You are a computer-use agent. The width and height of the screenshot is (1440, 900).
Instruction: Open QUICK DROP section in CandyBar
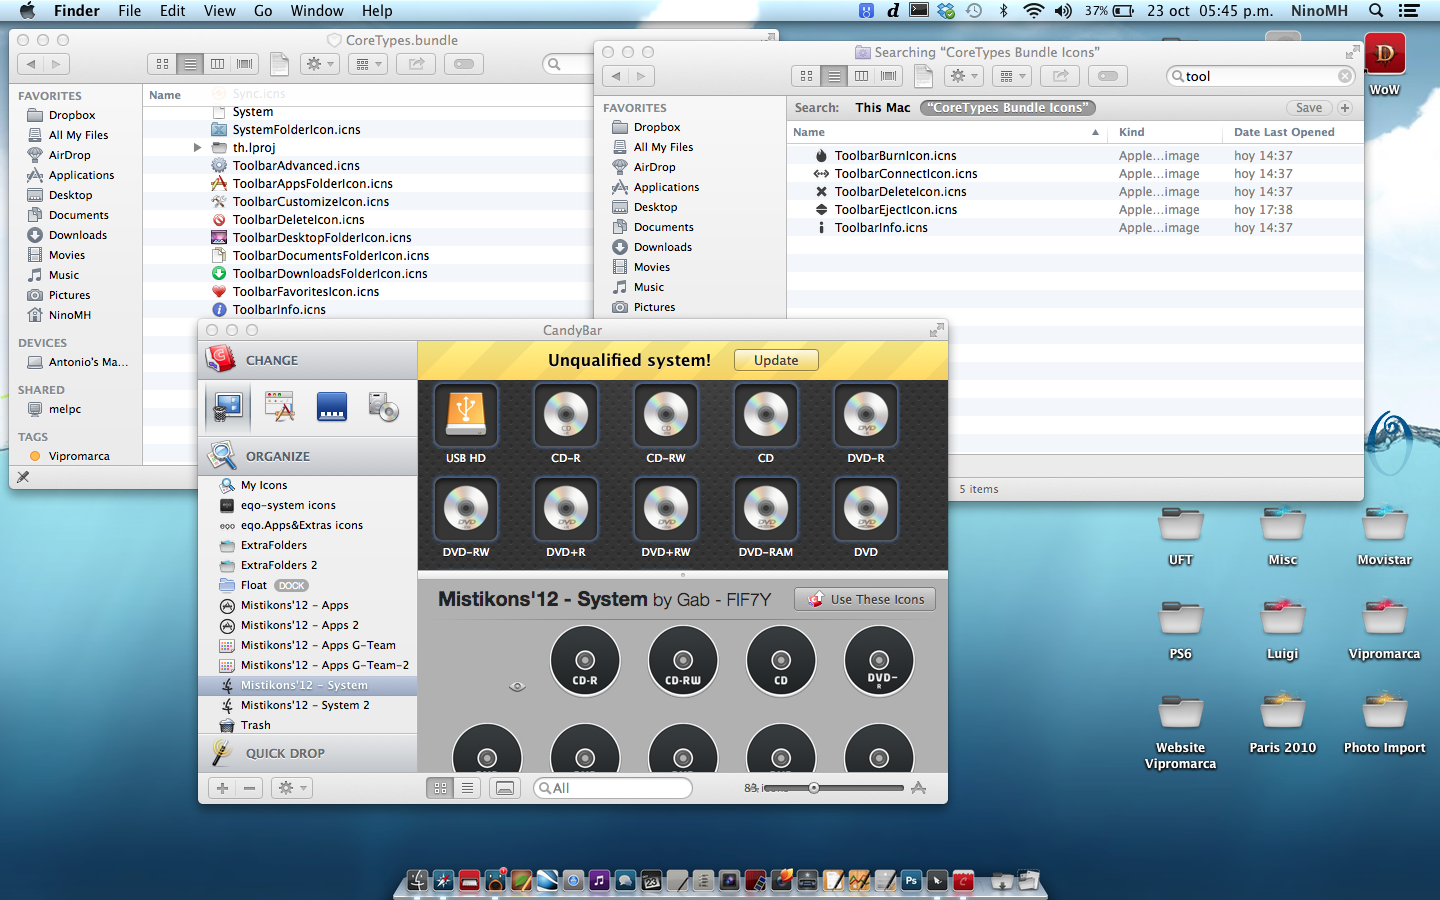(308, 753)
